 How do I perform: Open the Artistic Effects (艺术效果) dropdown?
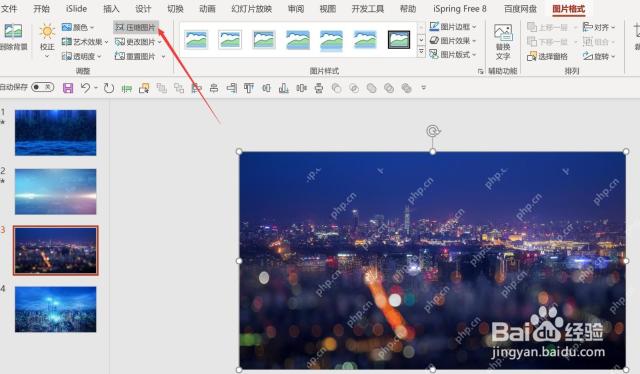click(x=85, y=42)
